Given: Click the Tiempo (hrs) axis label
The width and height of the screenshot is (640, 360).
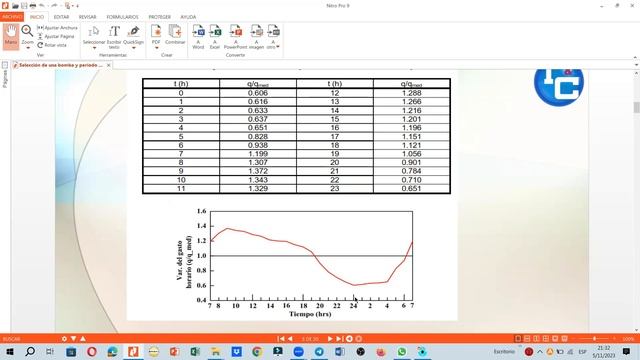Looking at the screenshot, I should pyautogui.click(x=310, y=314).
